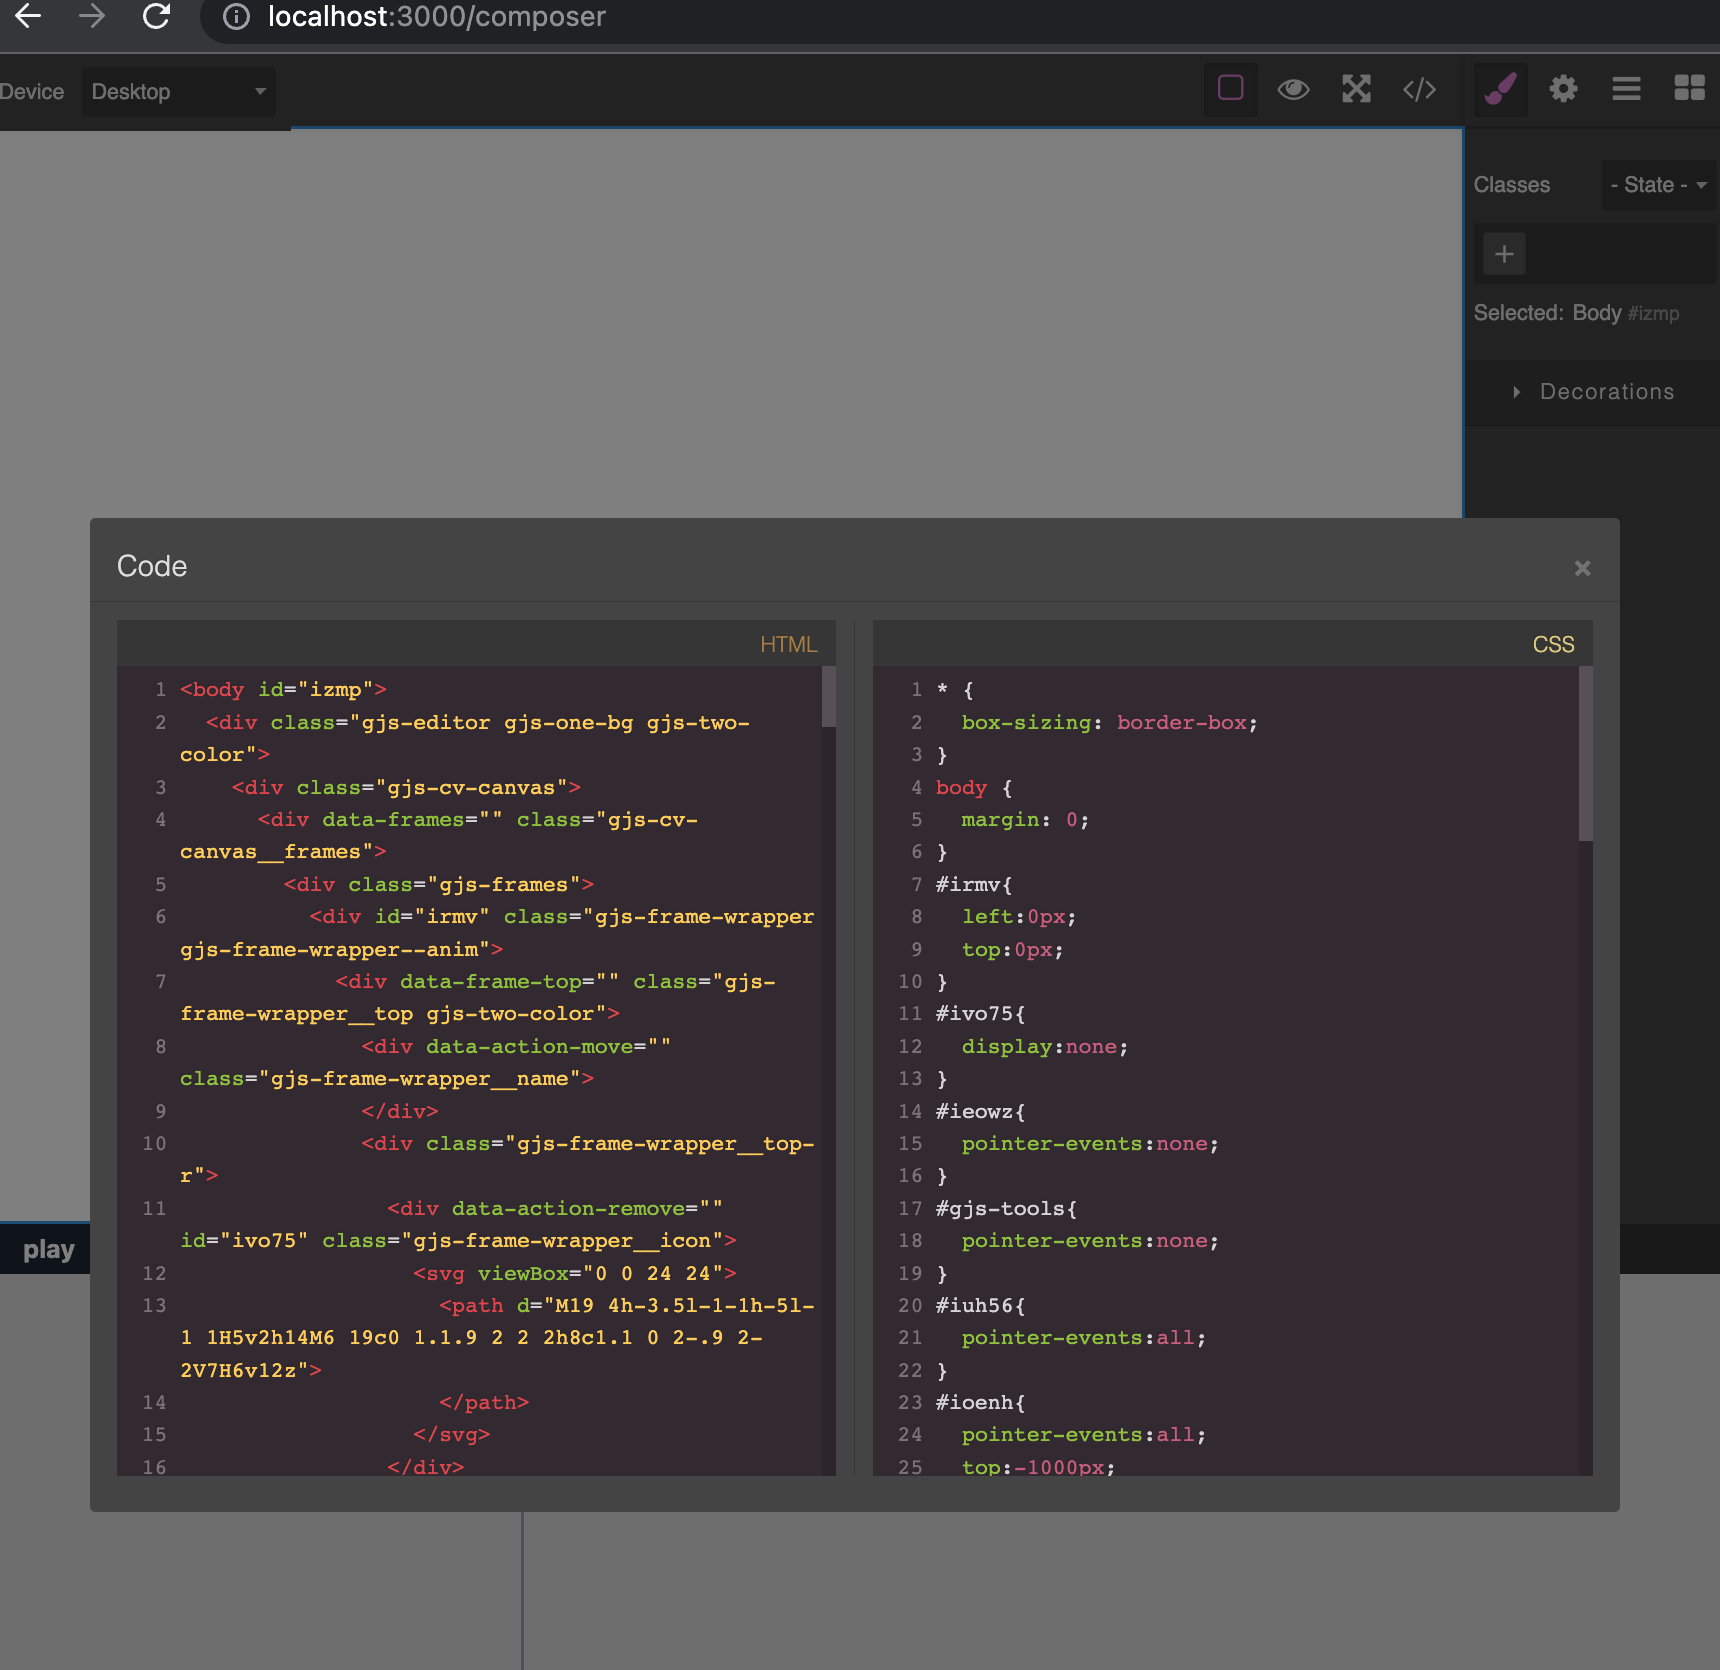Open the Layer Manager icon
This screenshot has height=1670, width=1720.
tap(1626, 89)
